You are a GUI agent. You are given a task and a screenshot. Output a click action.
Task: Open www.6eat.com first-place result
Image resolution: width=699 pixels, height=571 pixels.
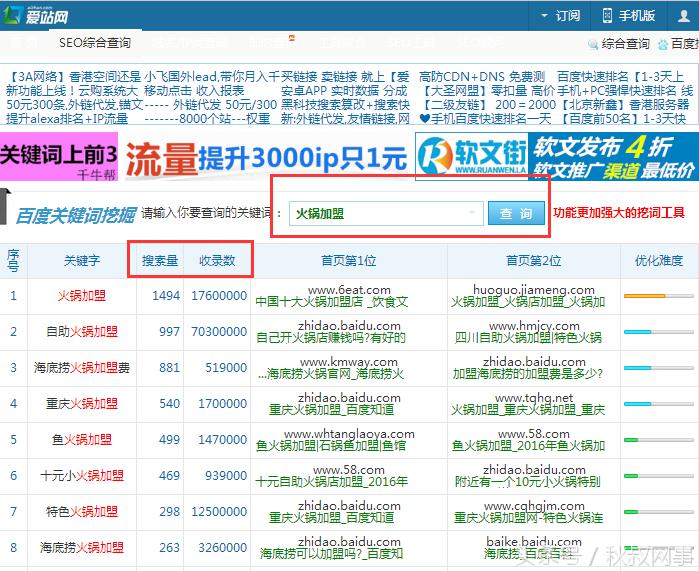pyautogui.click(x=349, y=290)
